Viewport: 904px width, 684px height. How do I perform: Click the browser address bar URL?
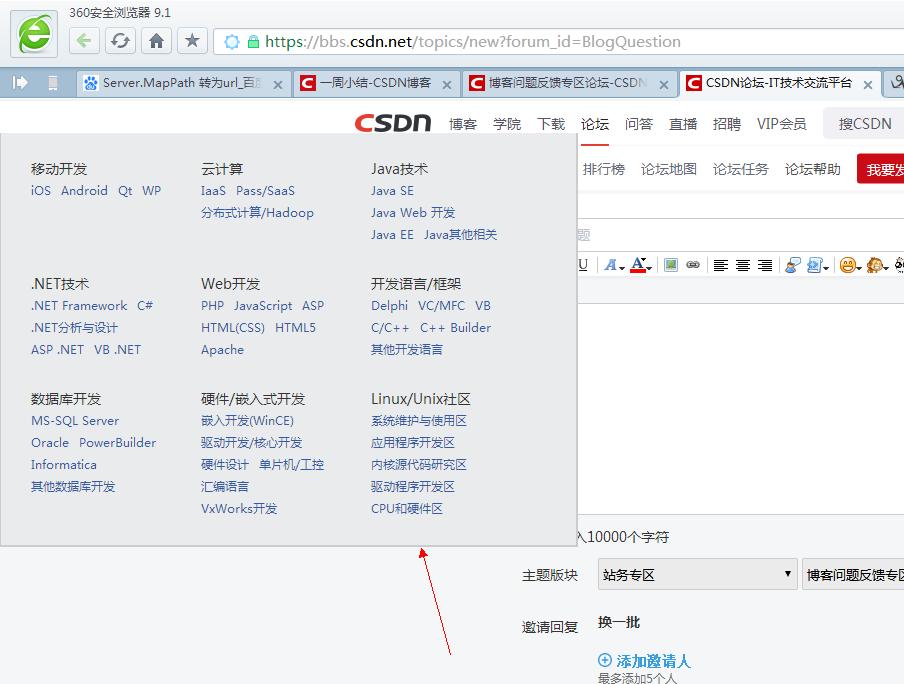pos(473,42)
